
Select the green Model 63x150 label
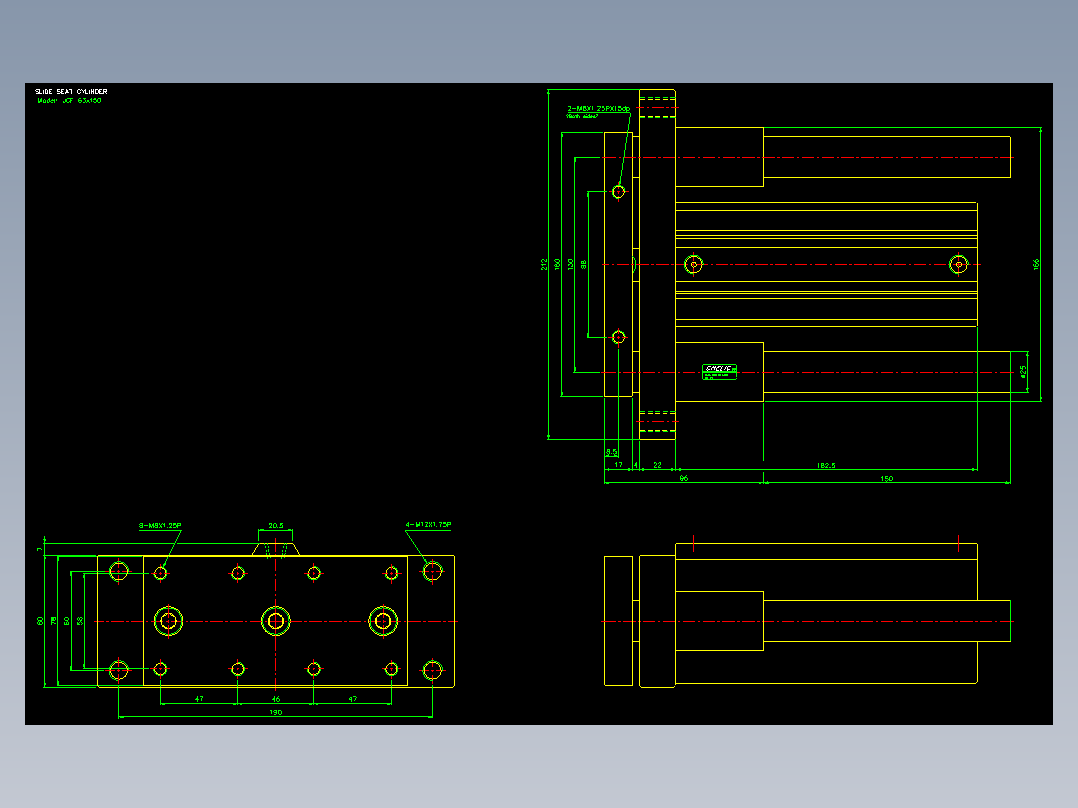69,100
